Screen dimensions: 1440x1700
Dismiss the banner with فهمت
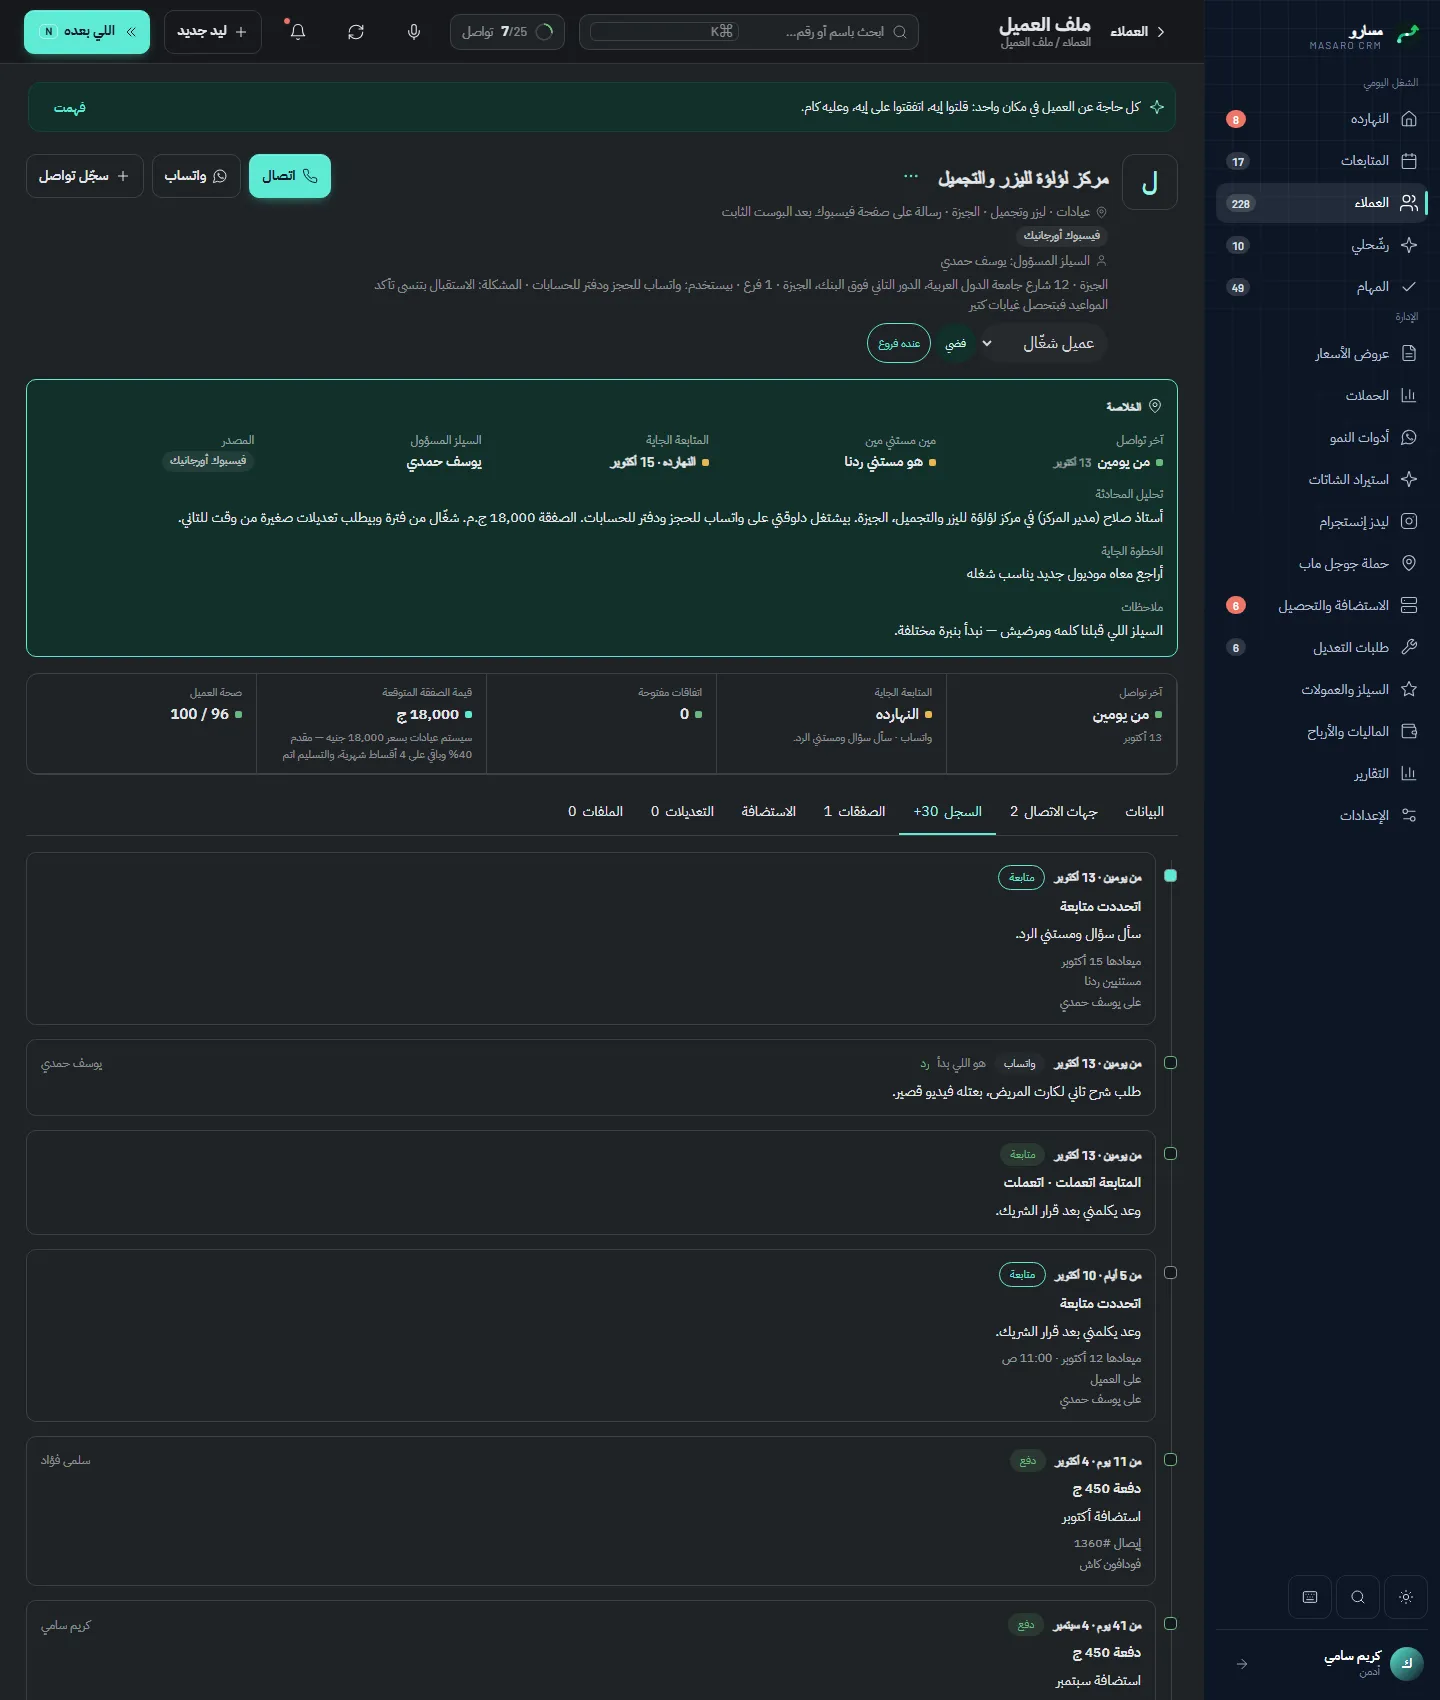(x=70, y=108)
